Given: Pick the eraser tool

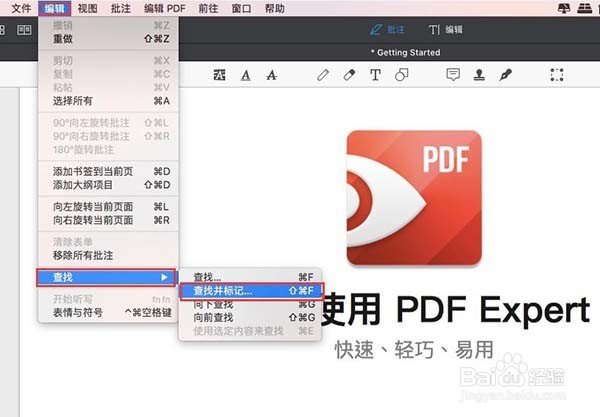Looking at the screenshot, I should coord(349,75).
